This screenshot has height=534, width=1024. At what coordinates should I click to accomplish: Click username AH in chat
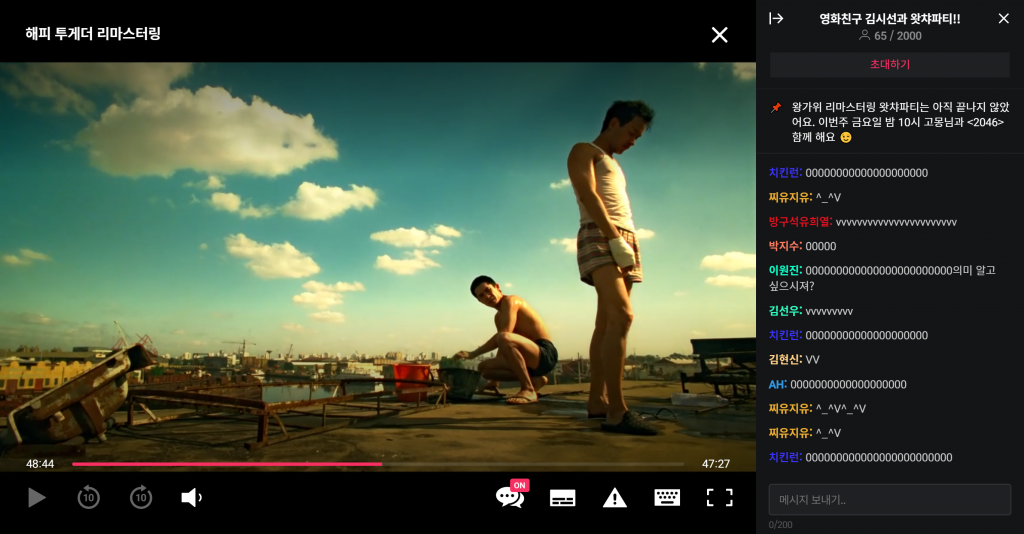[x=778, y=385]
